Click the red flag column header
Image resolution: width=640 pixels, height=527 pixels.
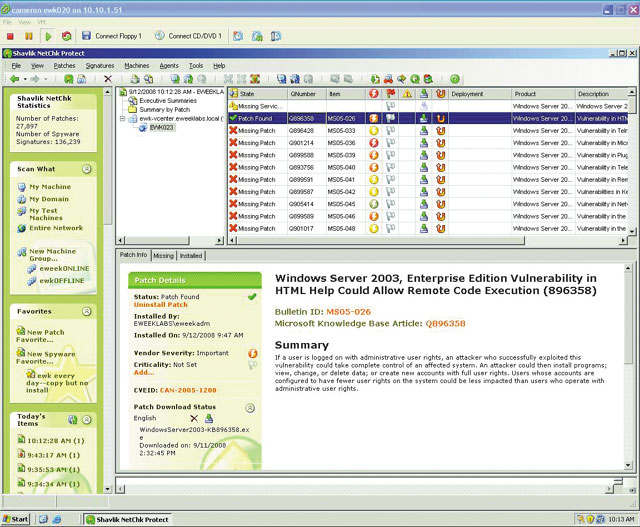coord(391,94)
